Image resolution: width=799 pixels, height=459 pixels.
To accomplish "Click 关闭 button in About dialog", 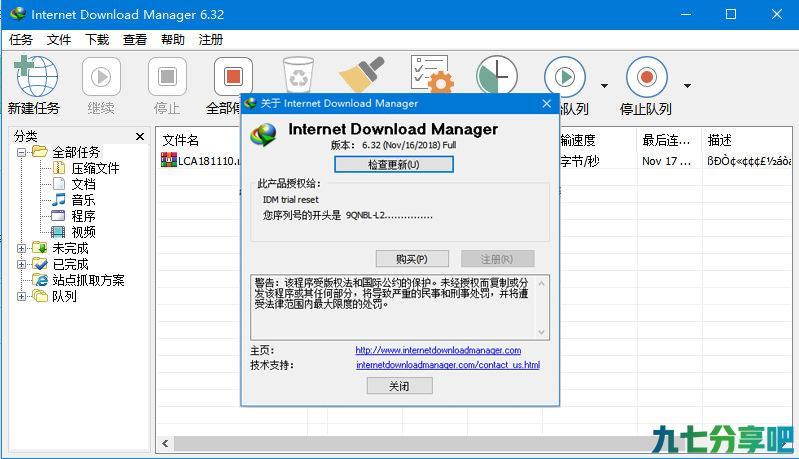I will tap(400, 386).
